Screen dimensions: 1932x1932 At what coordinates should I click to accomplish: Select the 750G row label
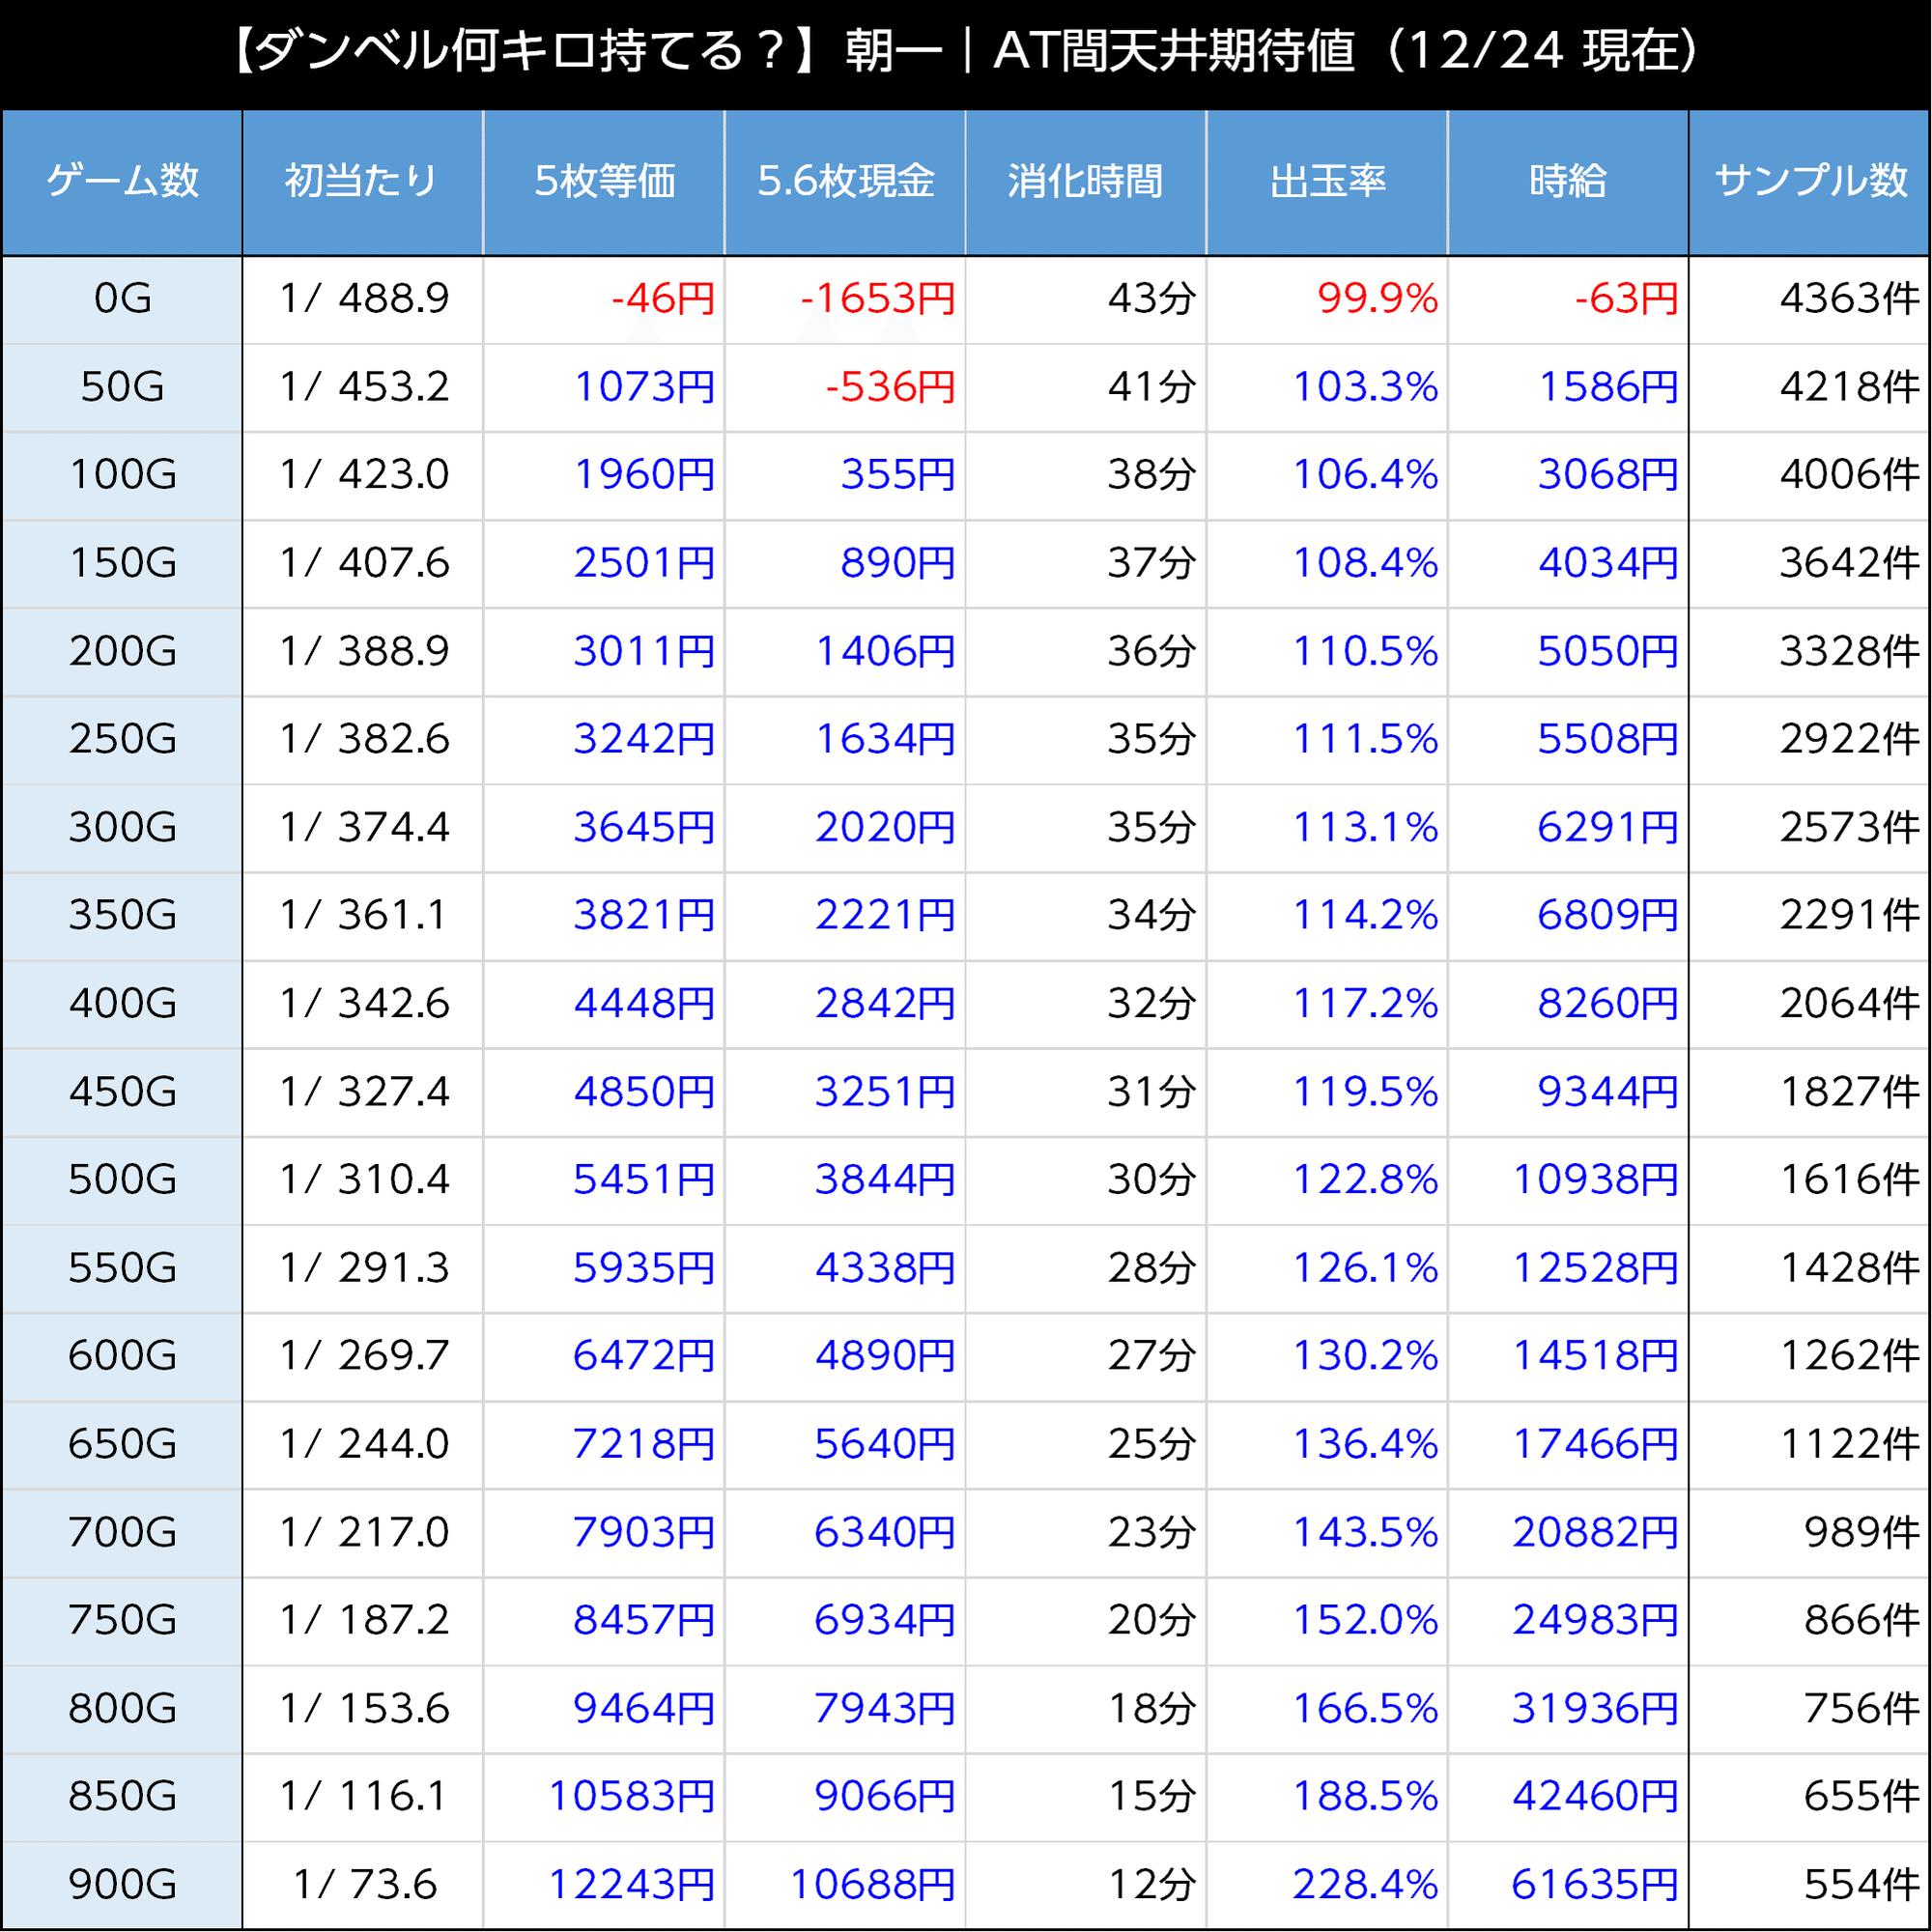pos(122,1622)
